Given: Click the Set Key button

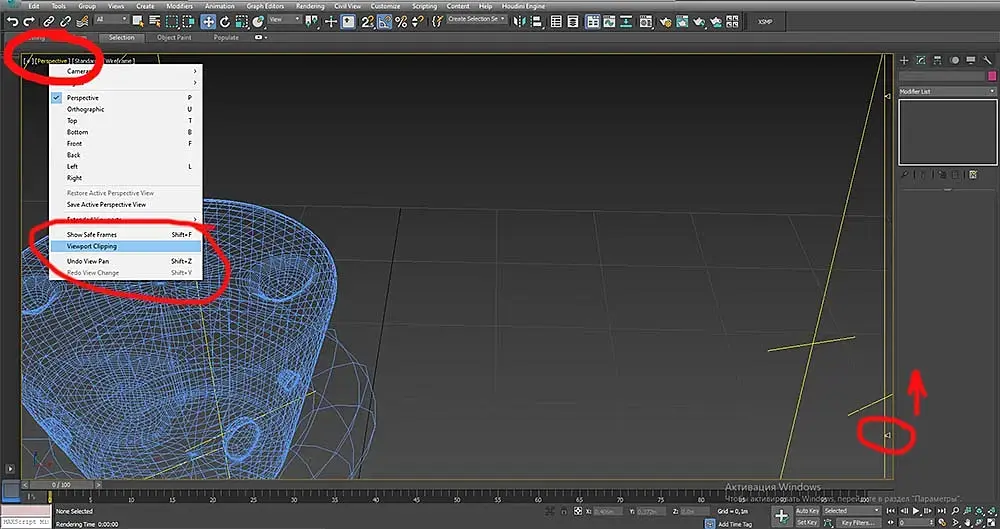Looking at the screenshot, I should (x=807, y=522).
